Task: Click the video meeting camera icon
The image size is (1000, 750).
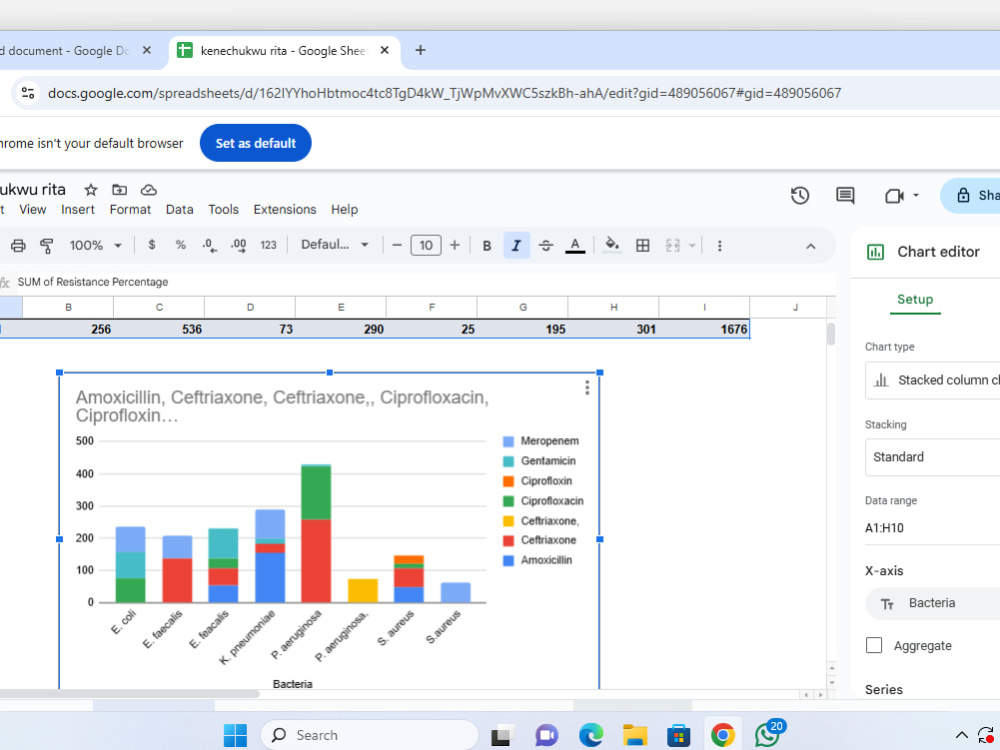Action: 895,196
